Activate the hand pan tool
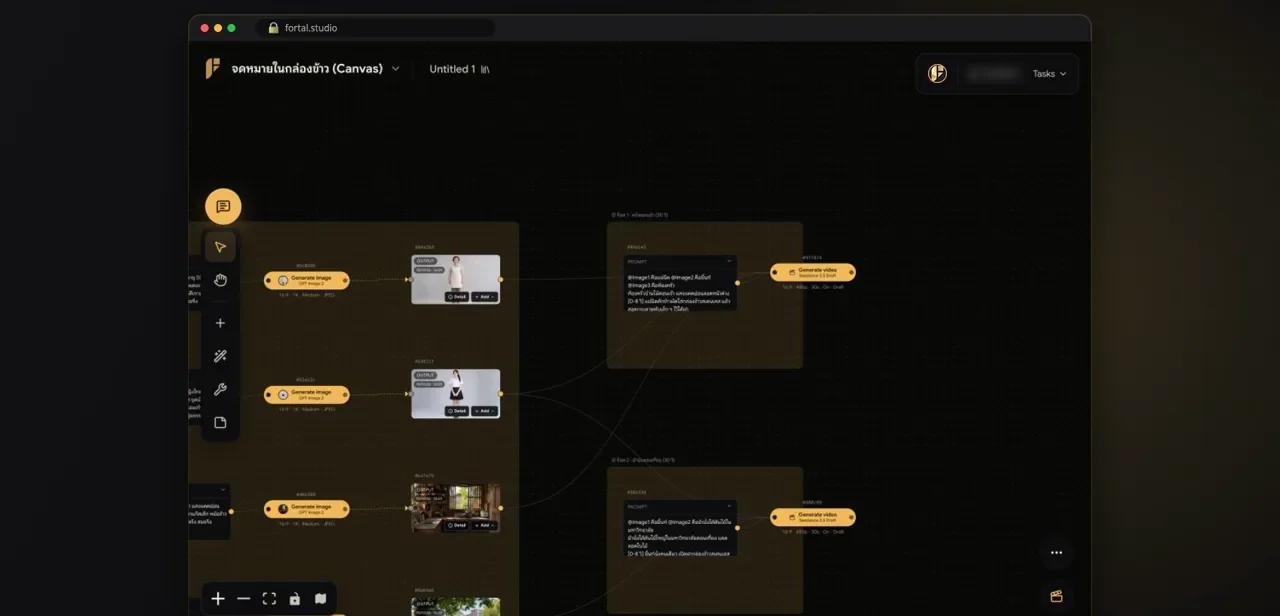1280x616 pixels. (x=221, y=280)
